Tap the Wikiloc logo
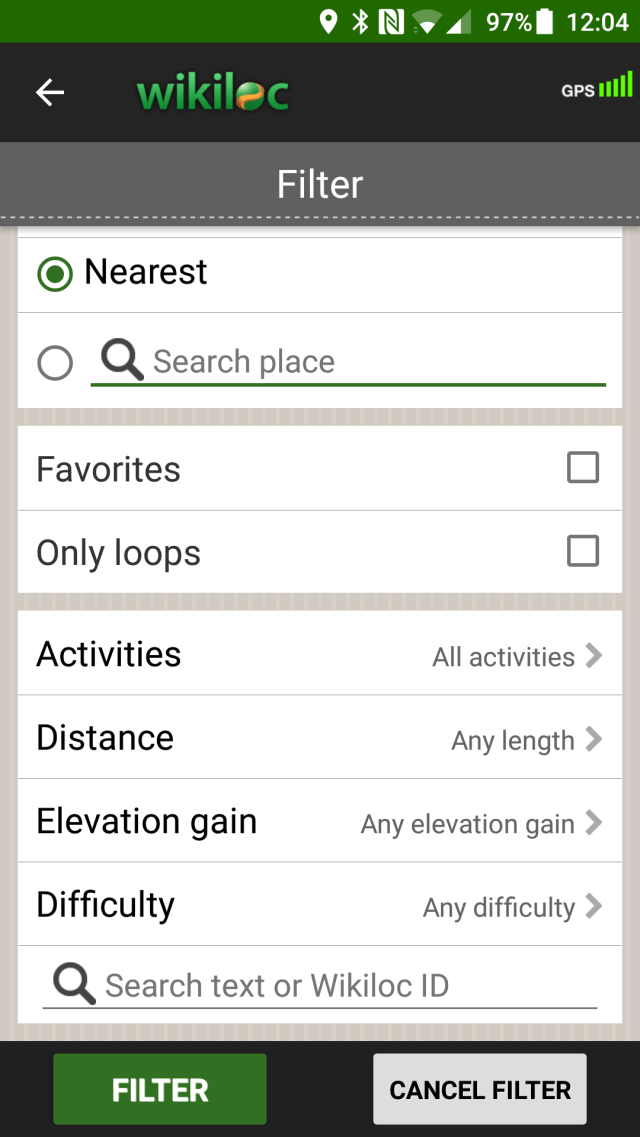Screen dimensions: 640x1137 click(x=213, y=93)
